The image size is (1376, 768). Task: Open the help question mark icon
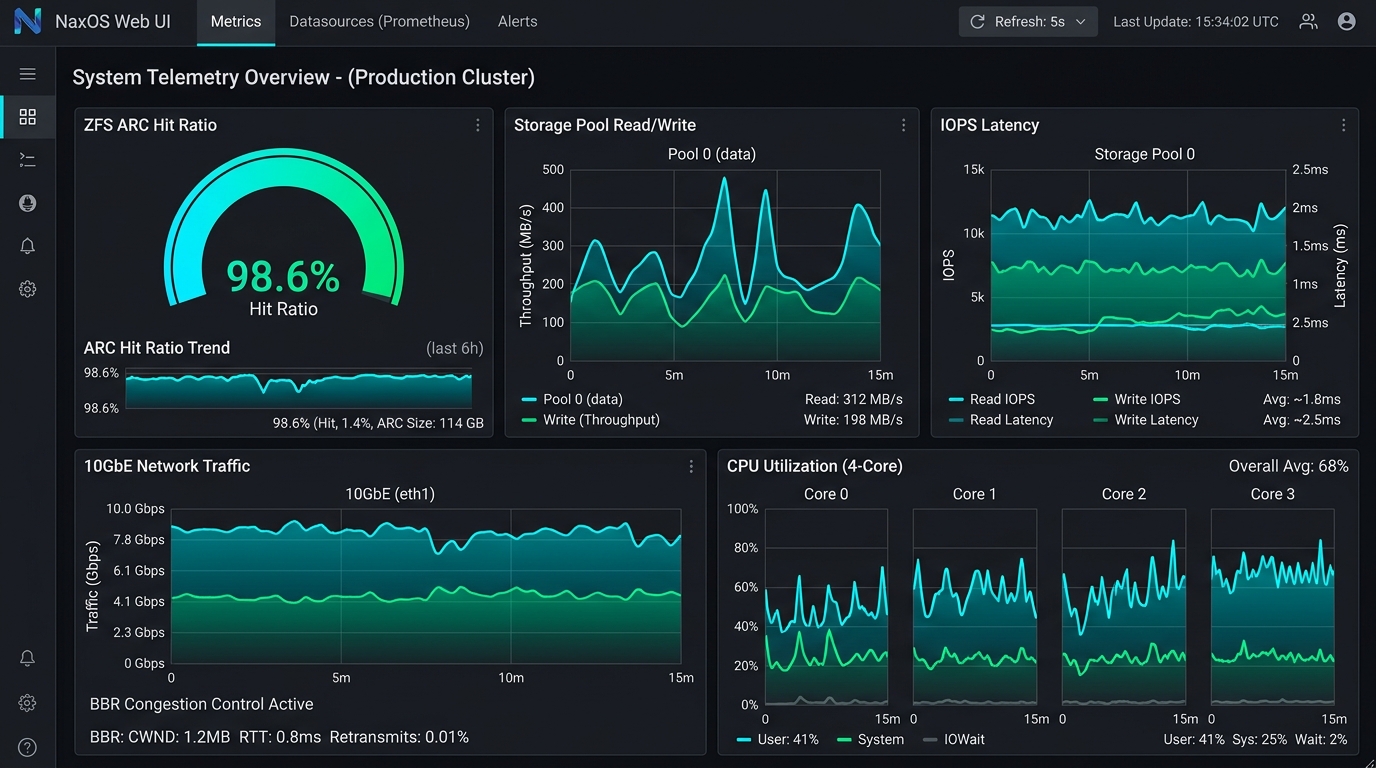coord(28,747)
